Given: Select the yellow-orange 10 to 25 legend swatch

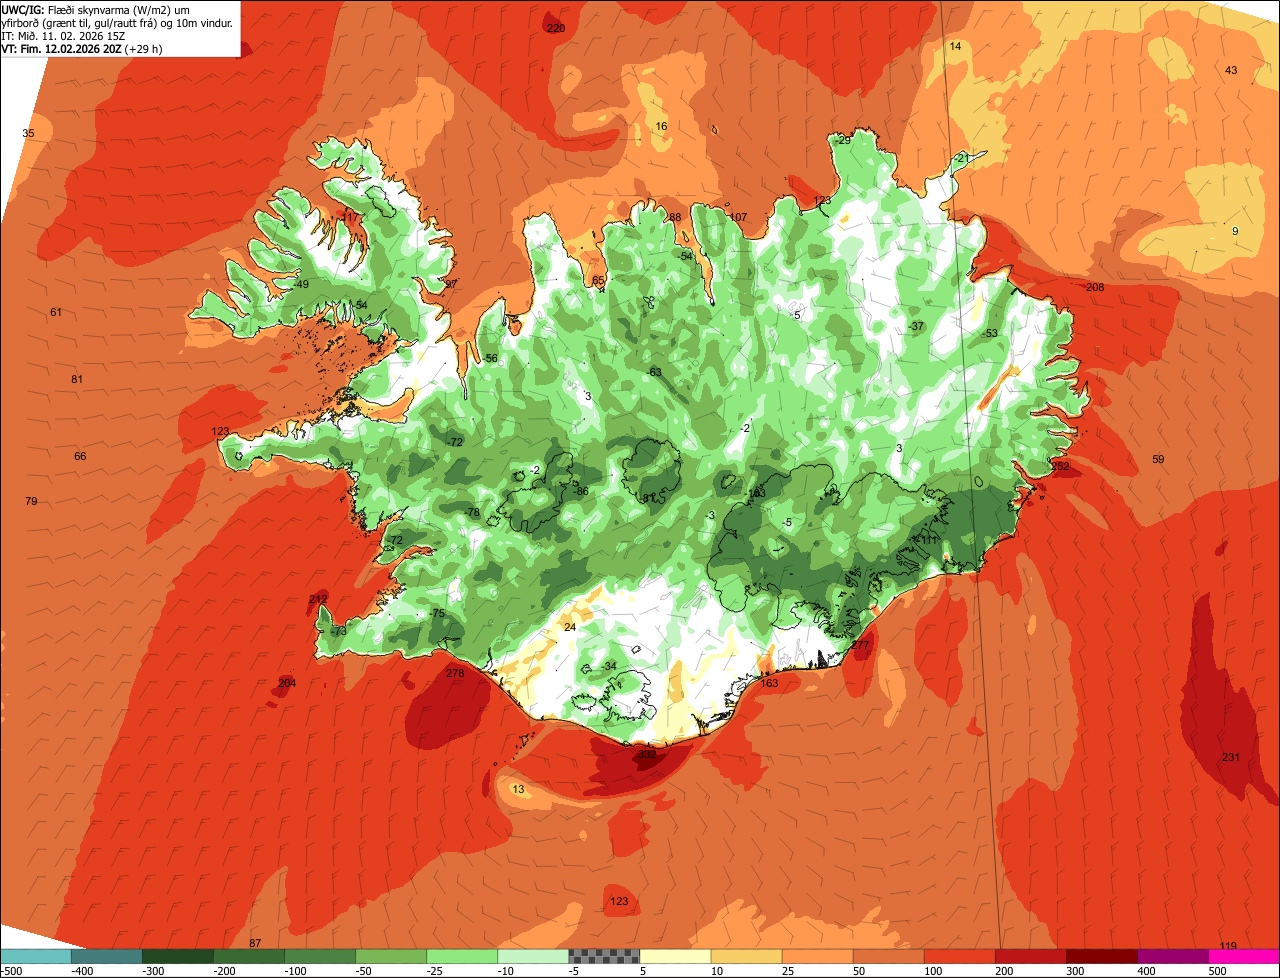Looking at the screenshot, I should pos(746,956).
